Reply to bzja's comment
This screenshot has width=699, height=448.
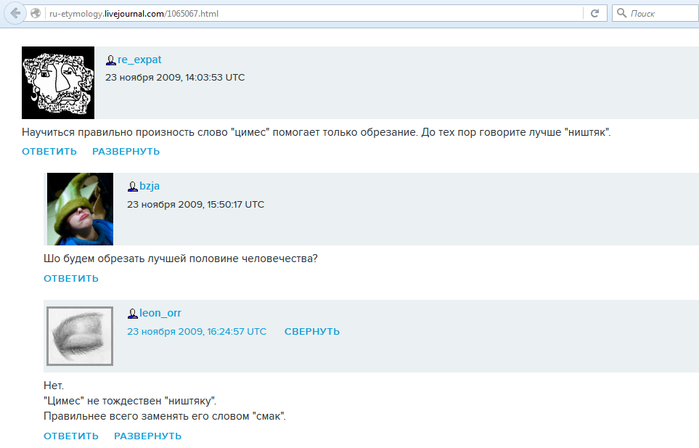(x=71, y=279)
